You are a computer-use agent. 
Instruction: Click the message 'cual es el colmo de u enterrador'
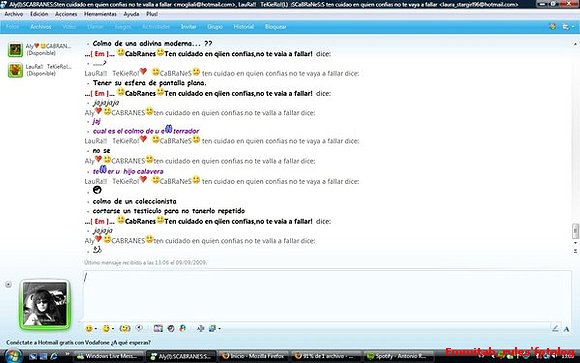146,130
